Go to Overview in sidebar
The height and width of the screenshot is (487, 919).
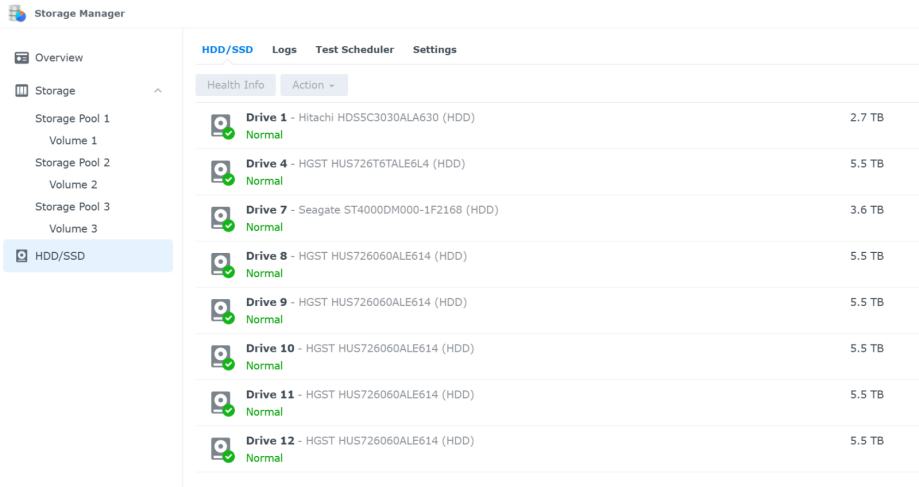59,57
